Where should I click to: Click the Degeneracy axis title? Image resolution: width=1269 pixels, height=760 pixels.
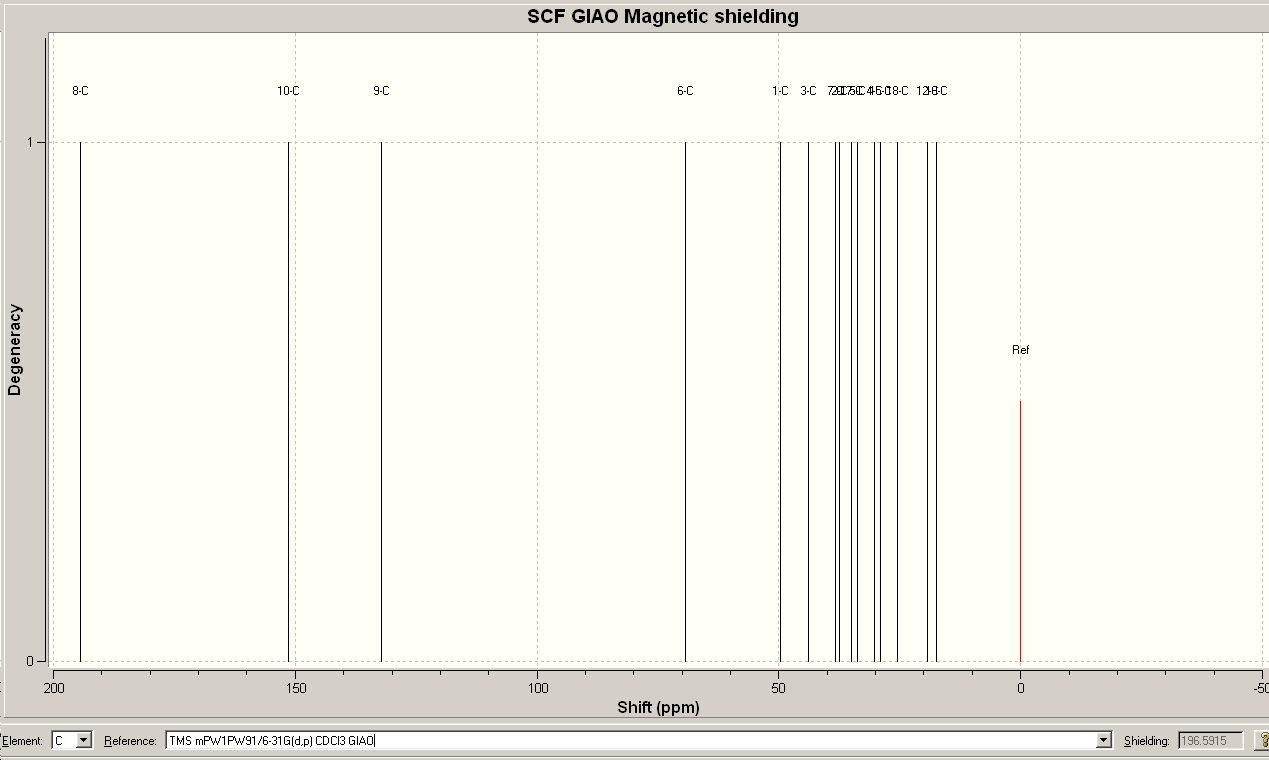14,350
